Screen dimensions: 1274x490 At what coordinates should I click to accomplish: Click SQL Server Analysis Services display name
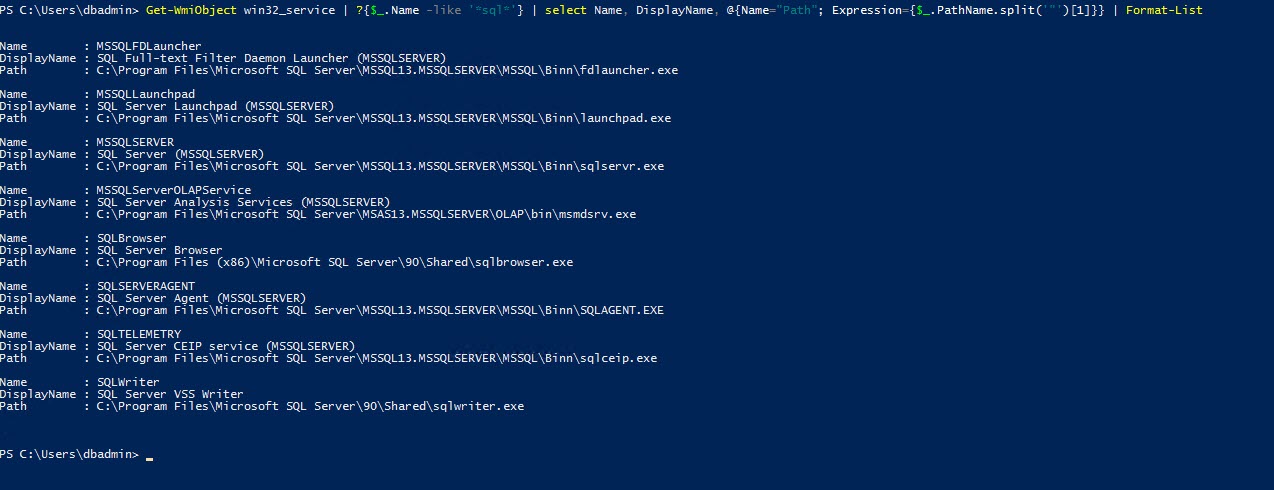[x=244, y=202]
